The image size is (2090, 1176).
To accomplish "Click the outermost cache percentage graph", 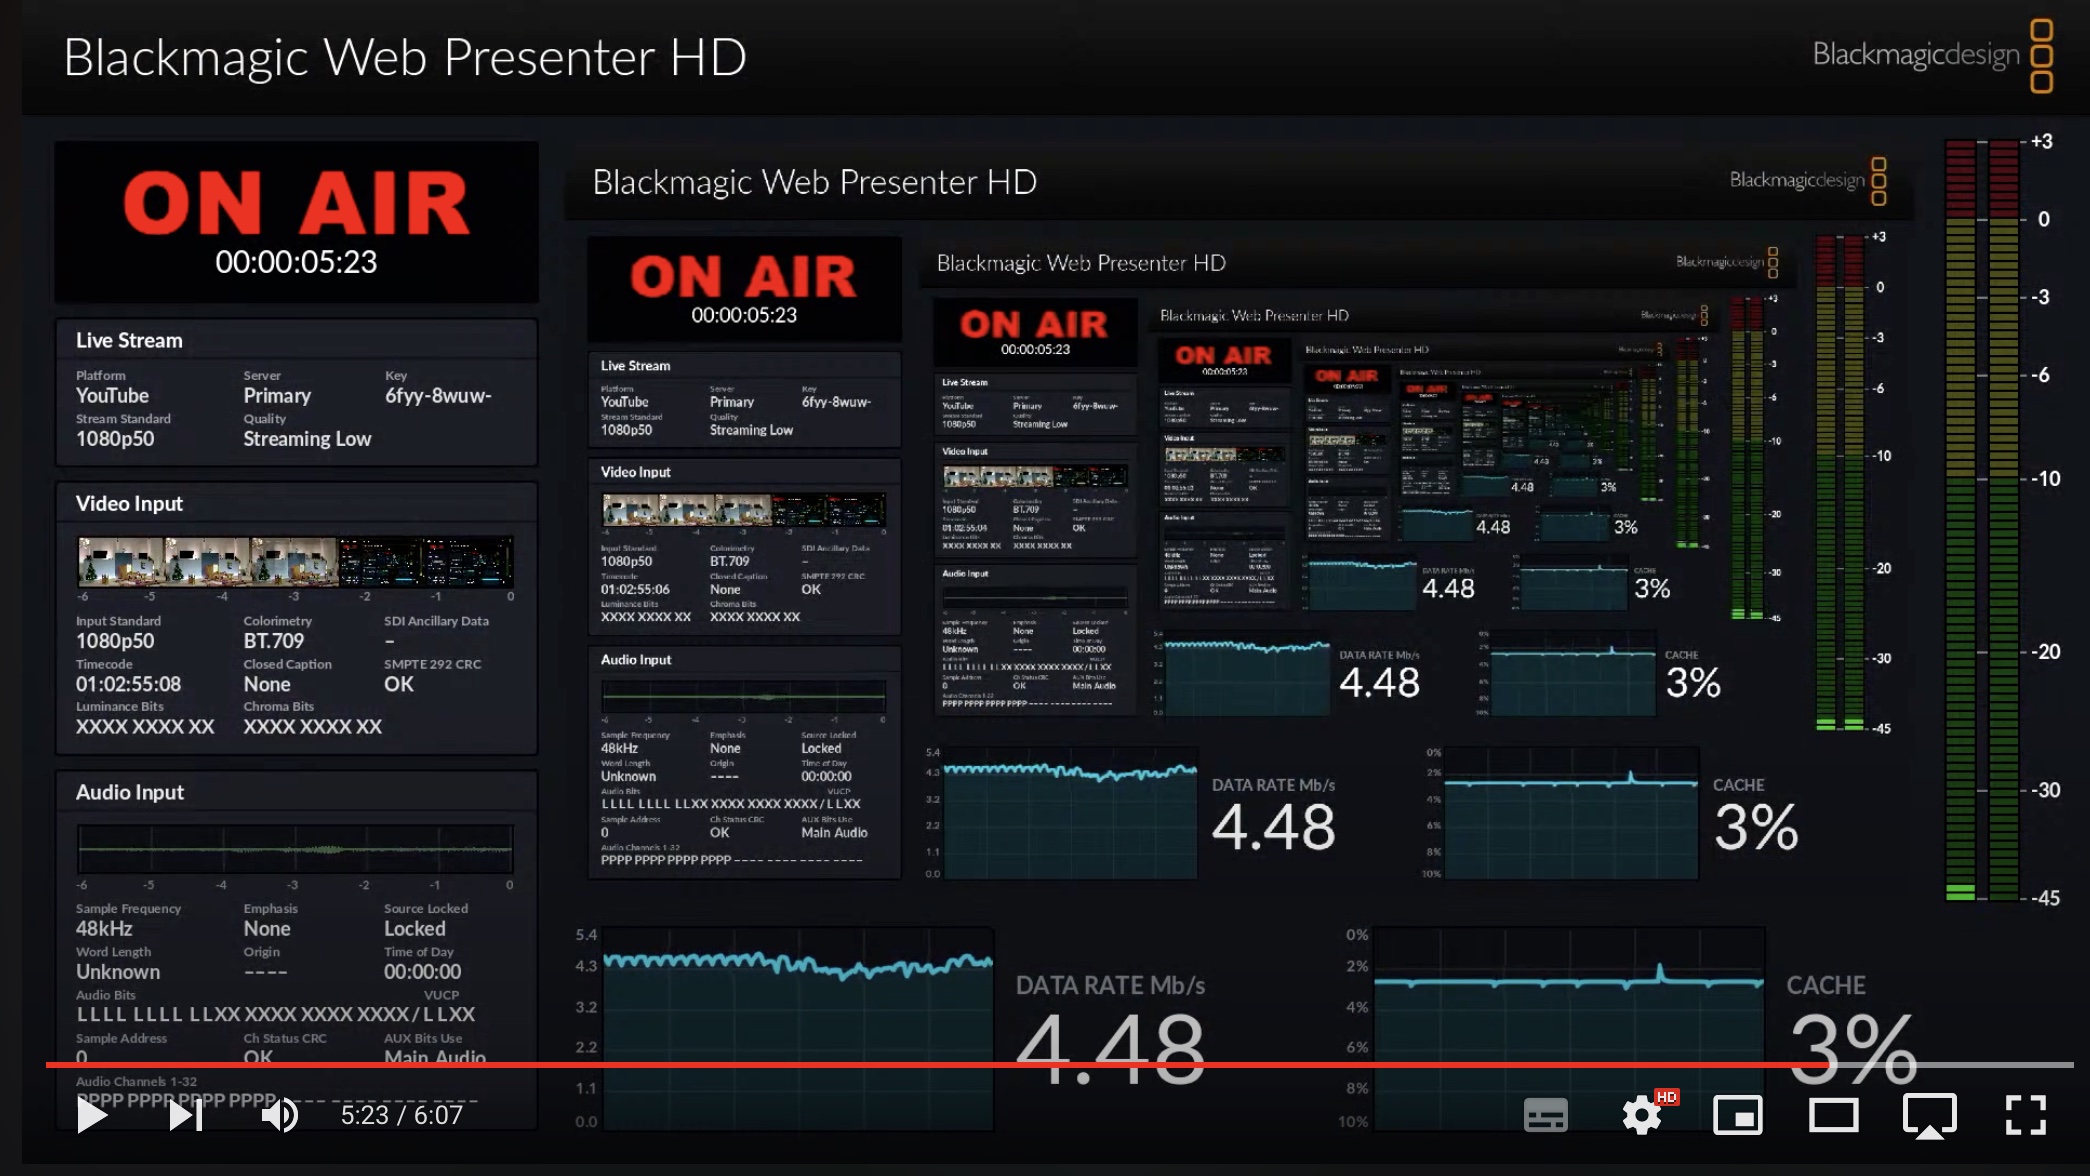I will [x=1569, y=1028].
